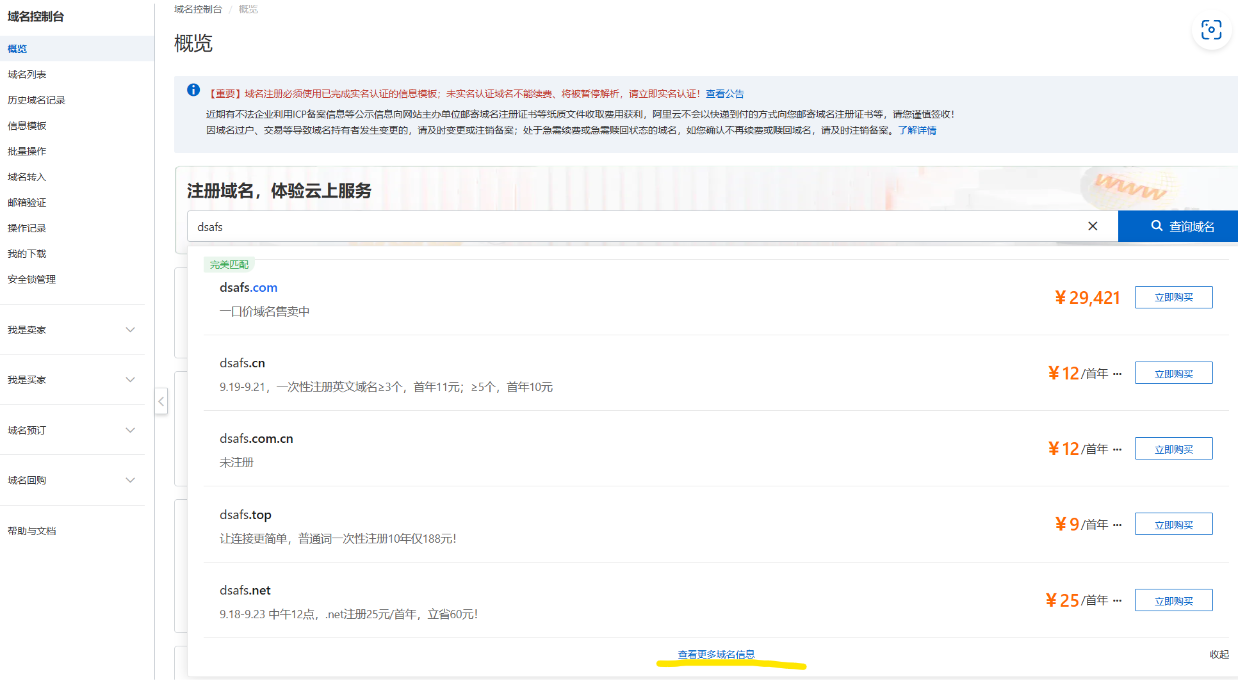Open 历史域名记录 in the sidebar

coord(38,98)
